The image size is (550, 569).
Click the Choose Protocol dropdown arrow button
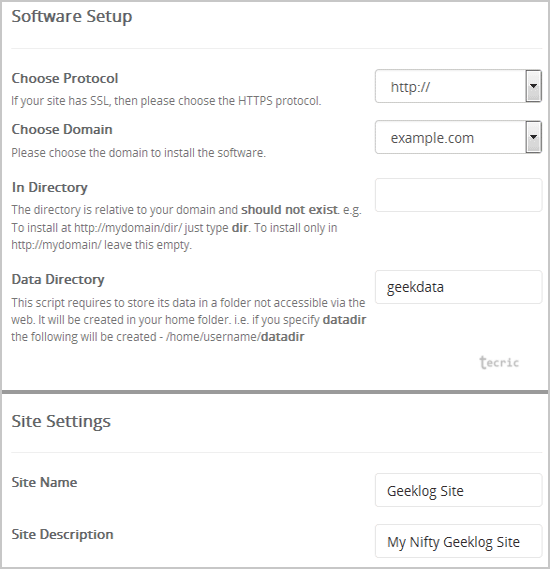tap(533, 86)
